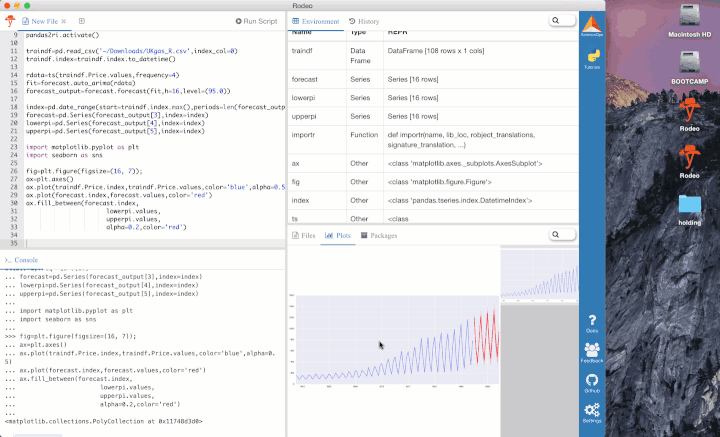720x437 pixels.
Task: Open BOOTCAMP drive desktop icon
Action: (x=689, y=68)
